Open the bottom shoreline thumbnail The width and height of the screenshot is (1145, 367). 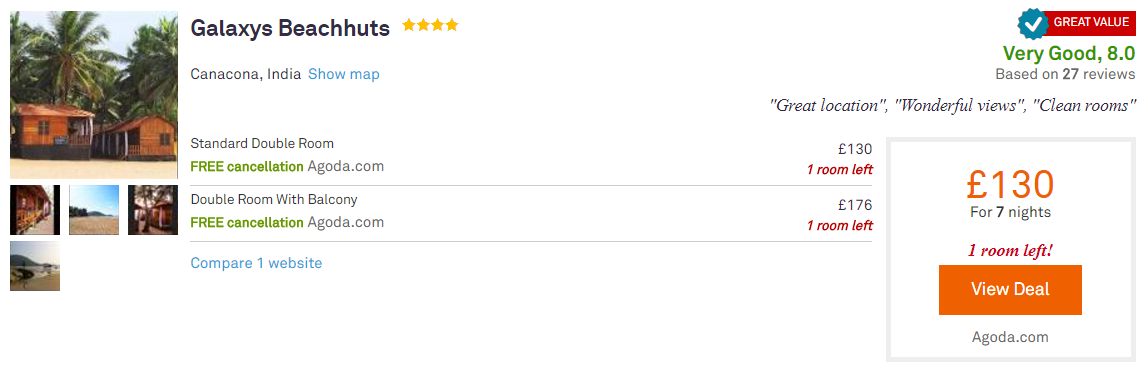pos(34,266)
